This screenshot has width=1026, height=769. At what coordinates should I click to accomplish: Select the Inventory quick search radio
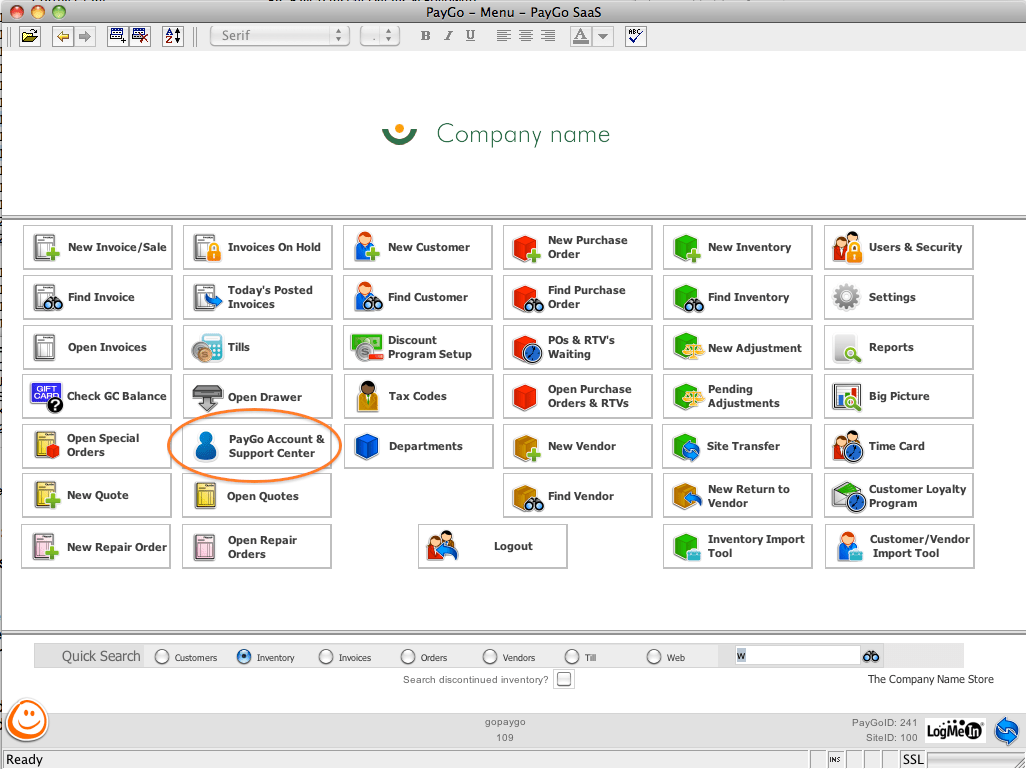[244, 656]
